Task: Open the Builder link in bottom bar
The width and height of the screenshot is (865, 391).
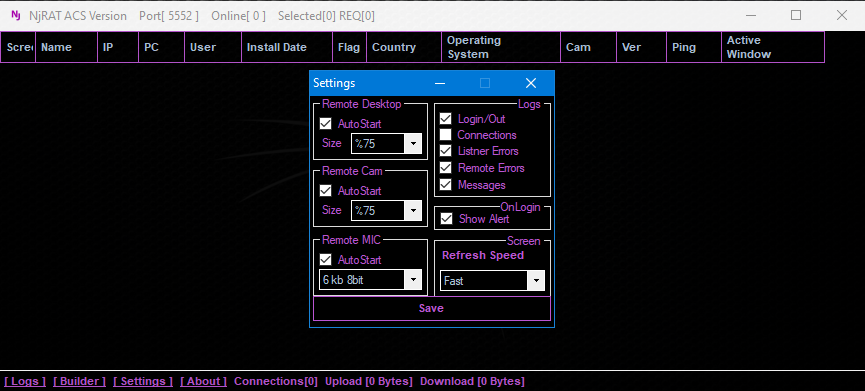Action: point(79,381)
